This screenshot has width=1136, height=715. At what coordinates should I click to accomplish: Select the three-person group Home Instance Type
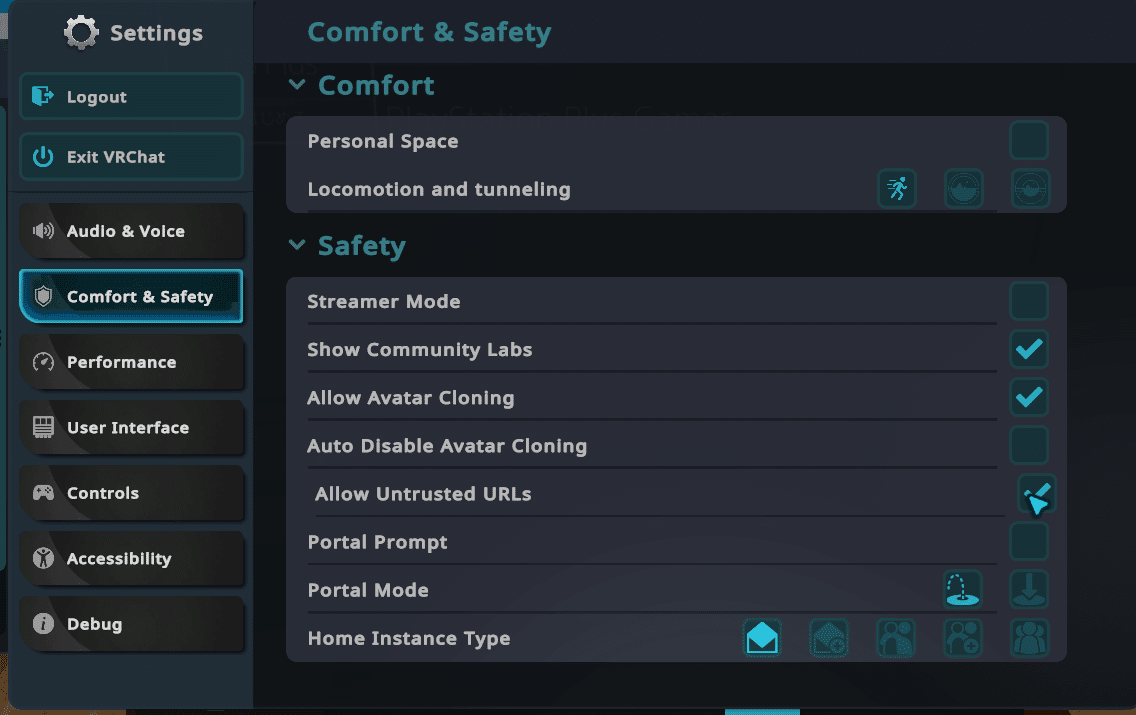[x=1029, y=637]
